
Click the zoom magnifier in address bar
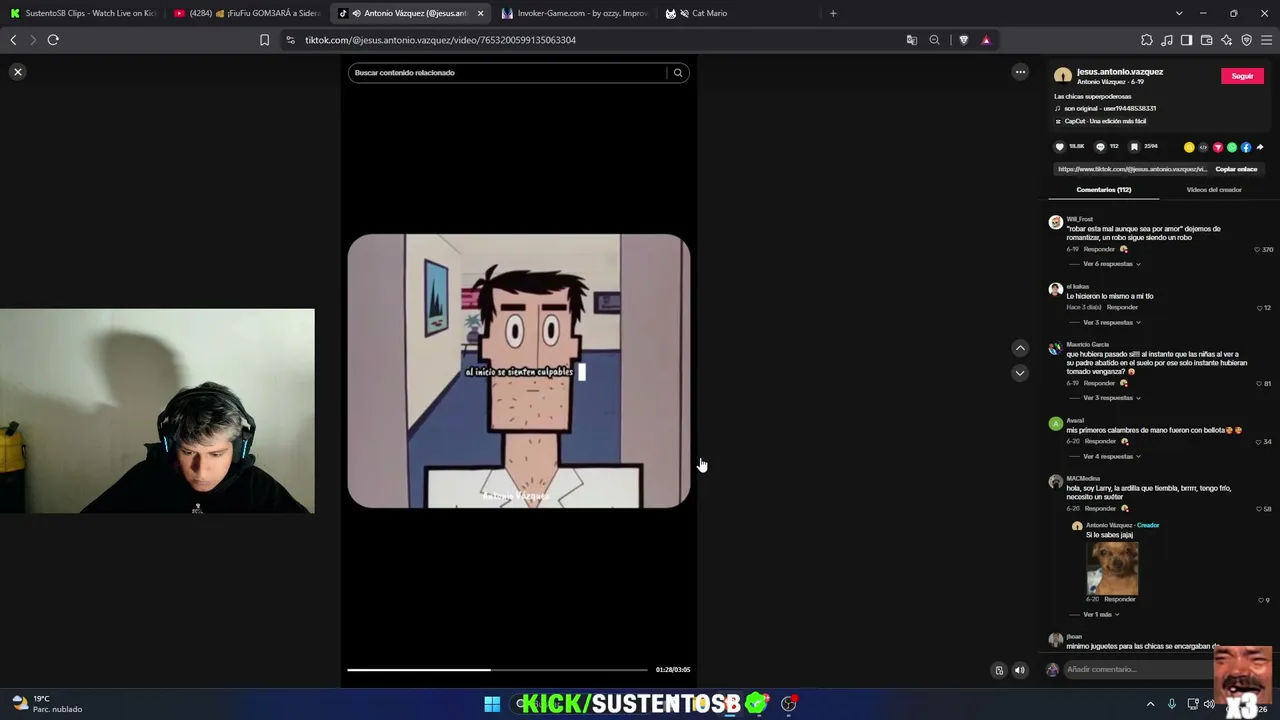point(934,40)
